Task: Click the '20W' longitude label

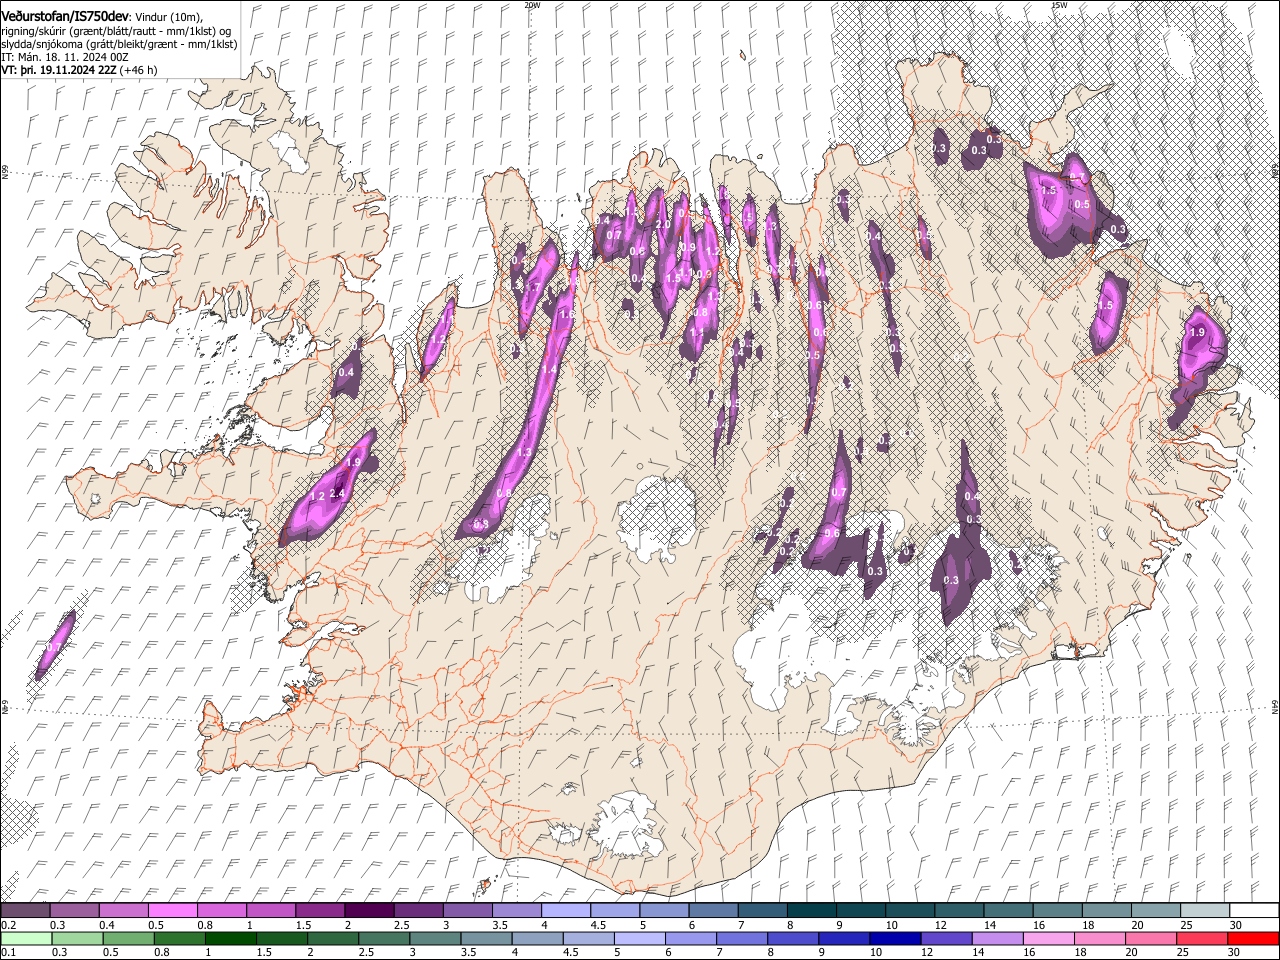Action: point(532,5)
